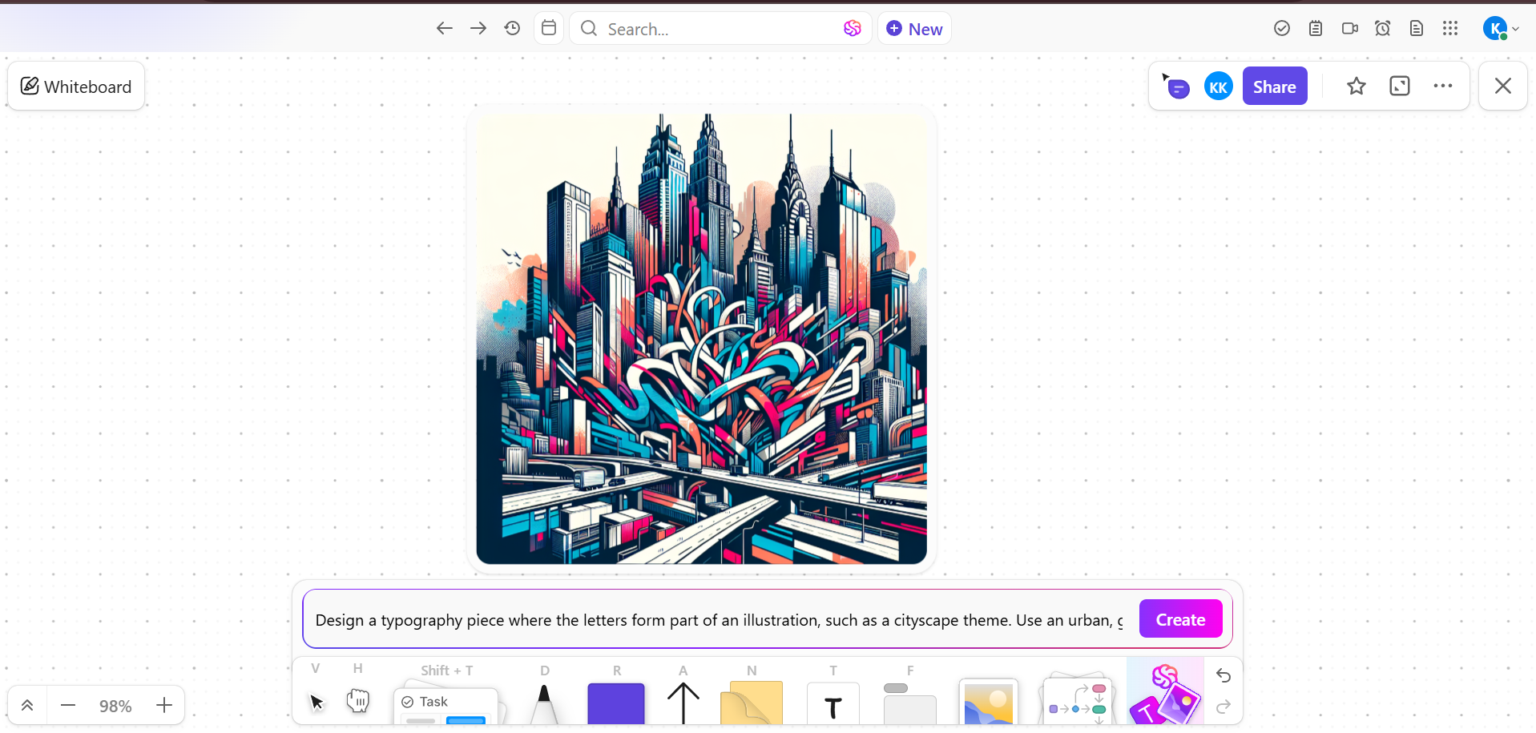Open ClickUp Clips video recorder
Screen dimensions: 1536x733
(x=1349, y=28)
